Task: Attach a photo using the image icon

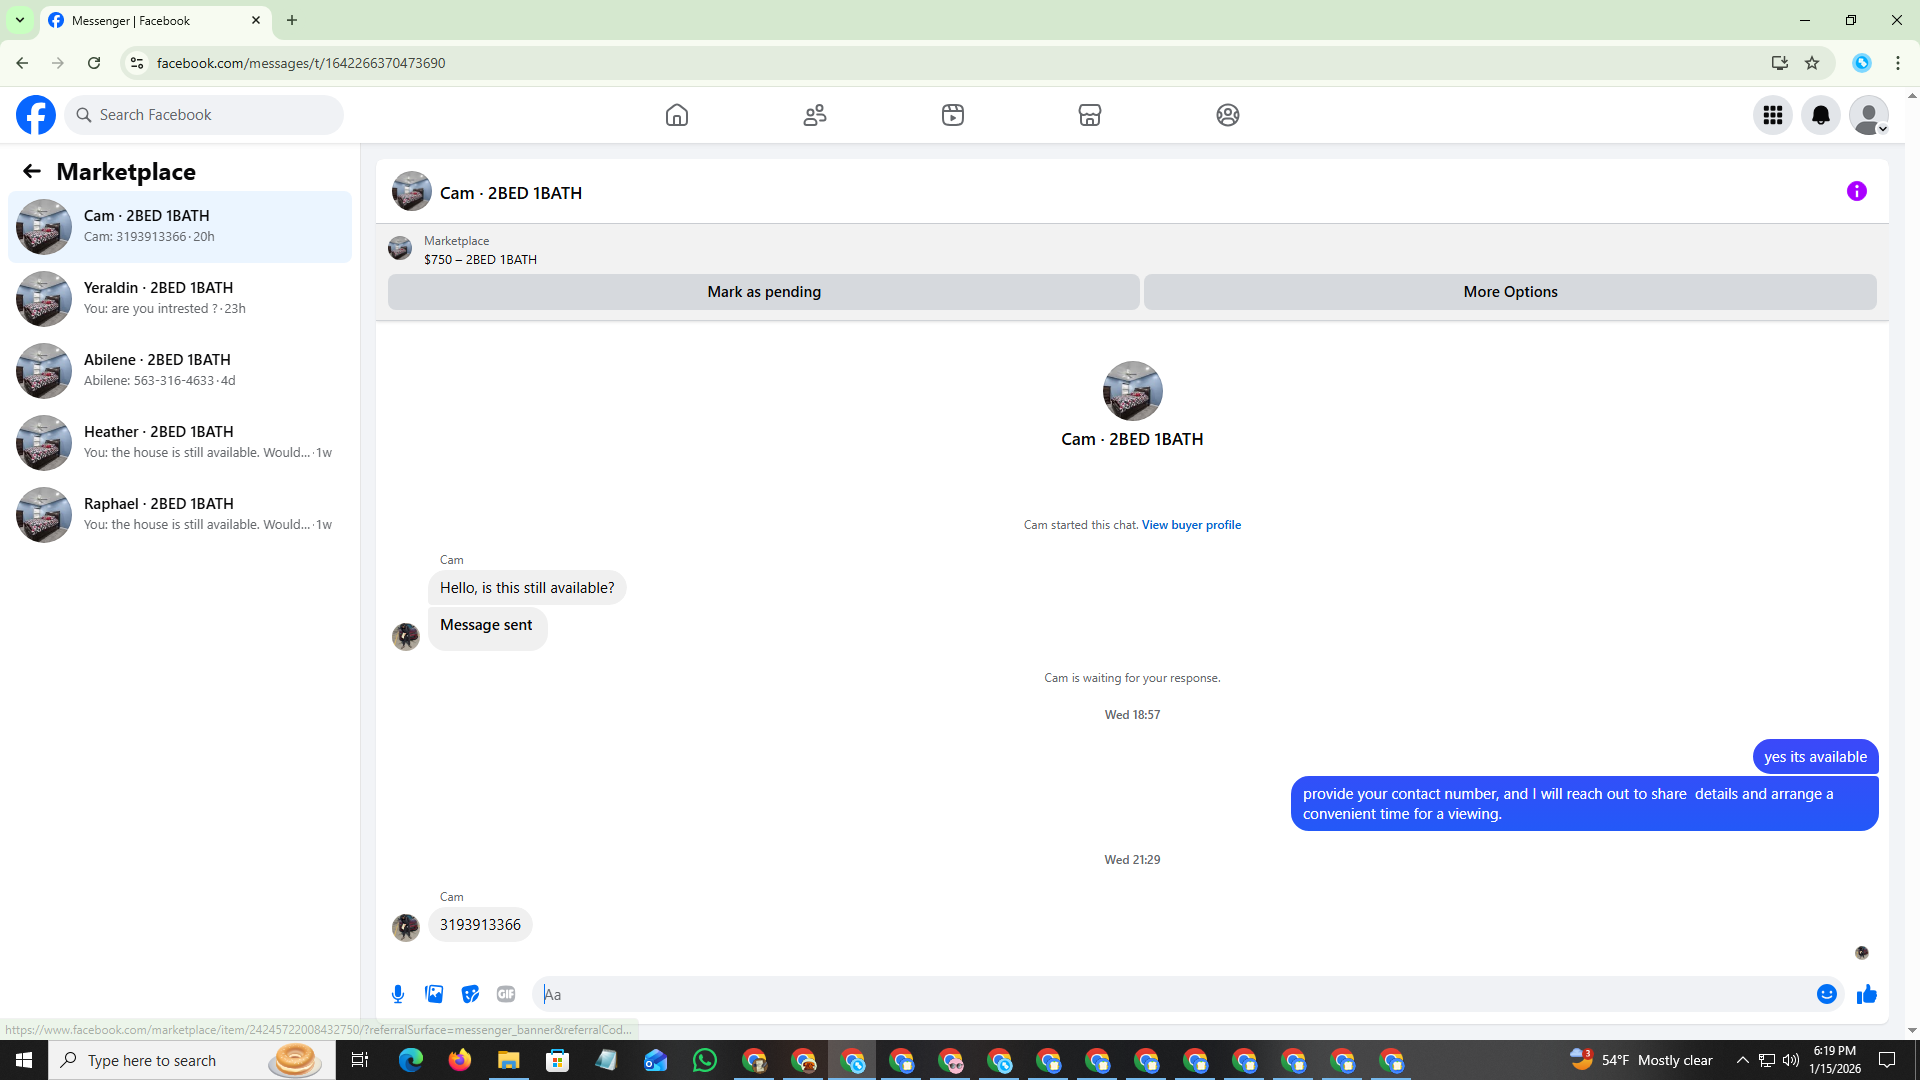Action: (x=434, y=994)
